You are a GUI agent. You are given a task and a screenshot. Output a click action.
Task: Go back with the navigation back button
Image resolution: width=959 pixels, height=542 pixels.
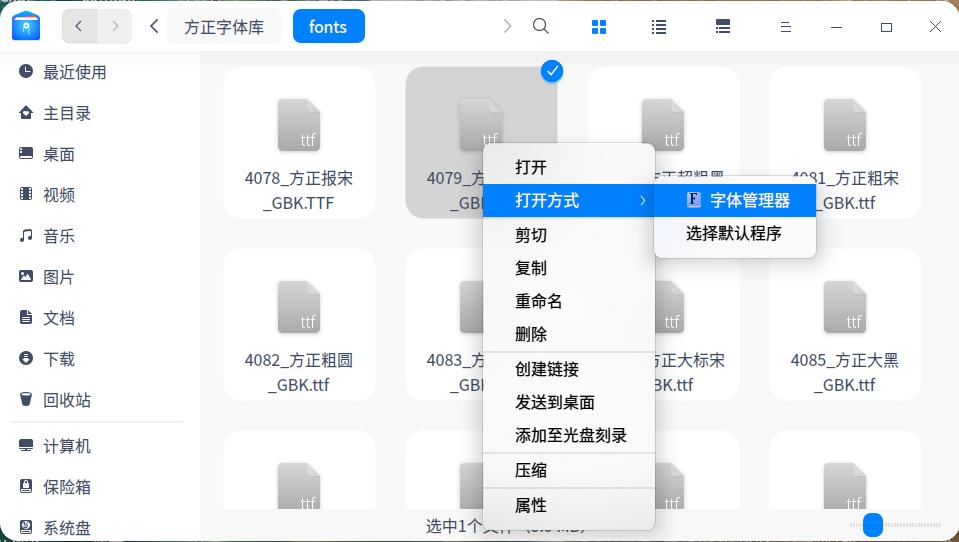[x=79, y=26]
